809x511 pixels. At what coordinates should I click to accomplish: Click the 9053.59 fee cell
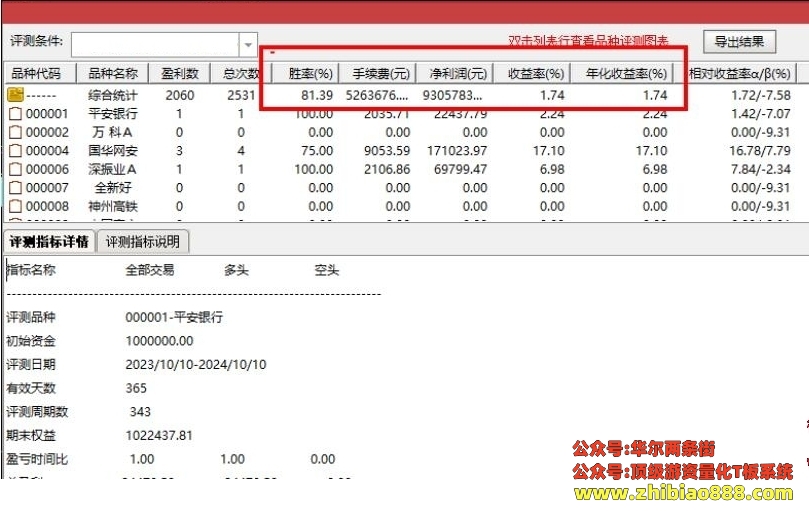pyautogui.click(x=387, y=151)
